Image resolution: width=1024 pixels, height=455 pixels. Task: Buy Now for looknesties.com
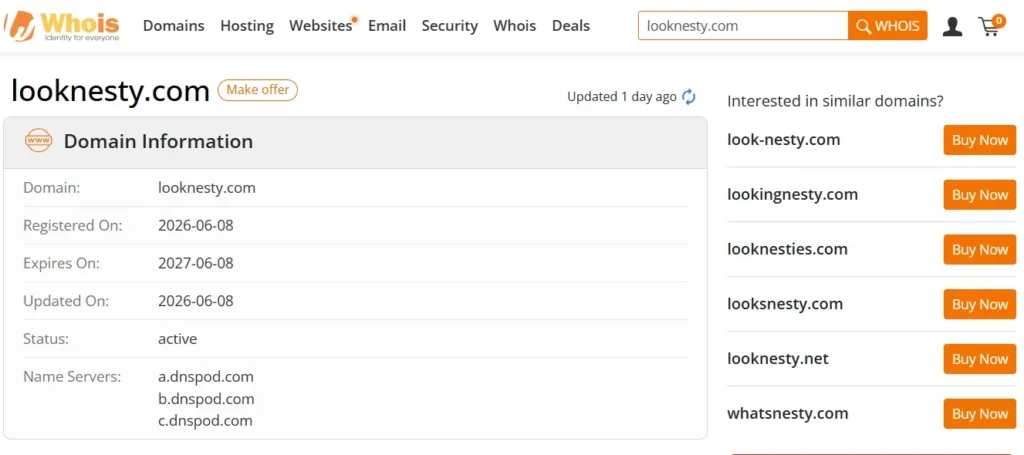pyautogui.click(x=980, y=249)
